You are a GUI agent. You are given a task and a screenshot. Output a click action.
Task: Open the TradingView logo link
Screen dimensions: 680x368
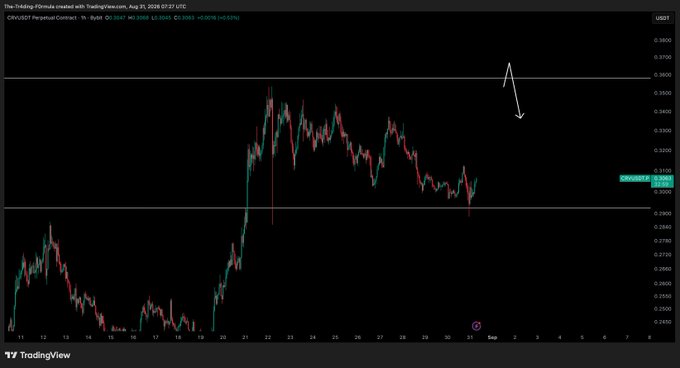(38, 355)
